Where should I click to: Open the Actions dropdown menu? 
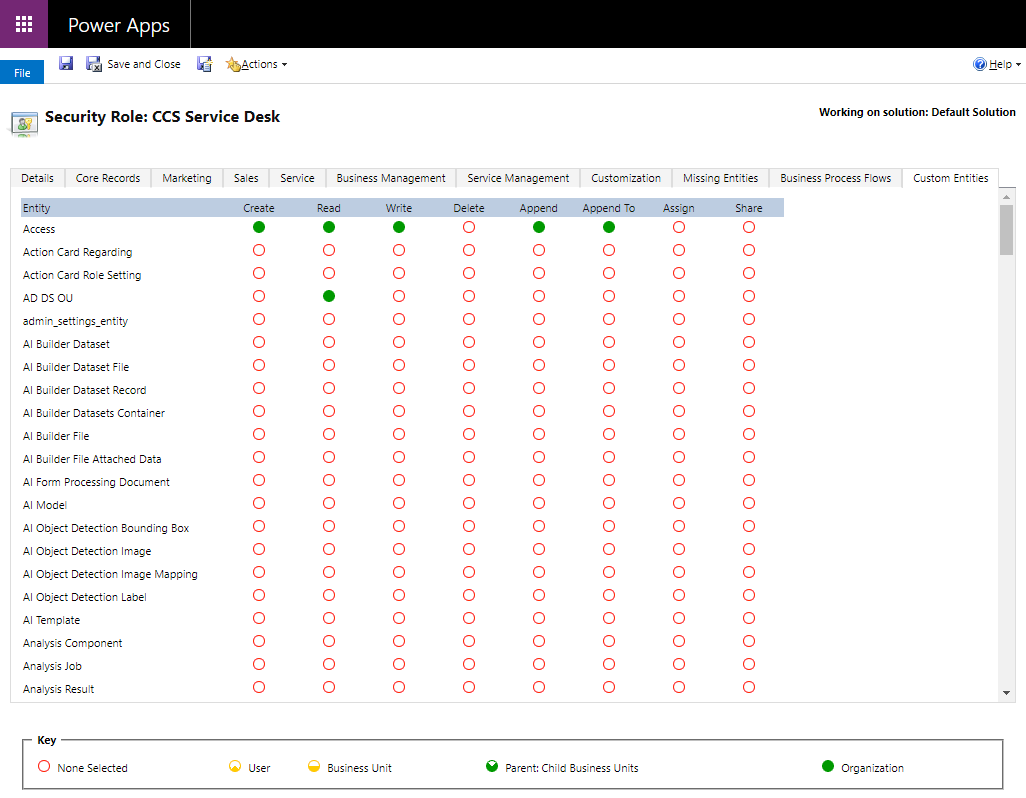[257, 64]
